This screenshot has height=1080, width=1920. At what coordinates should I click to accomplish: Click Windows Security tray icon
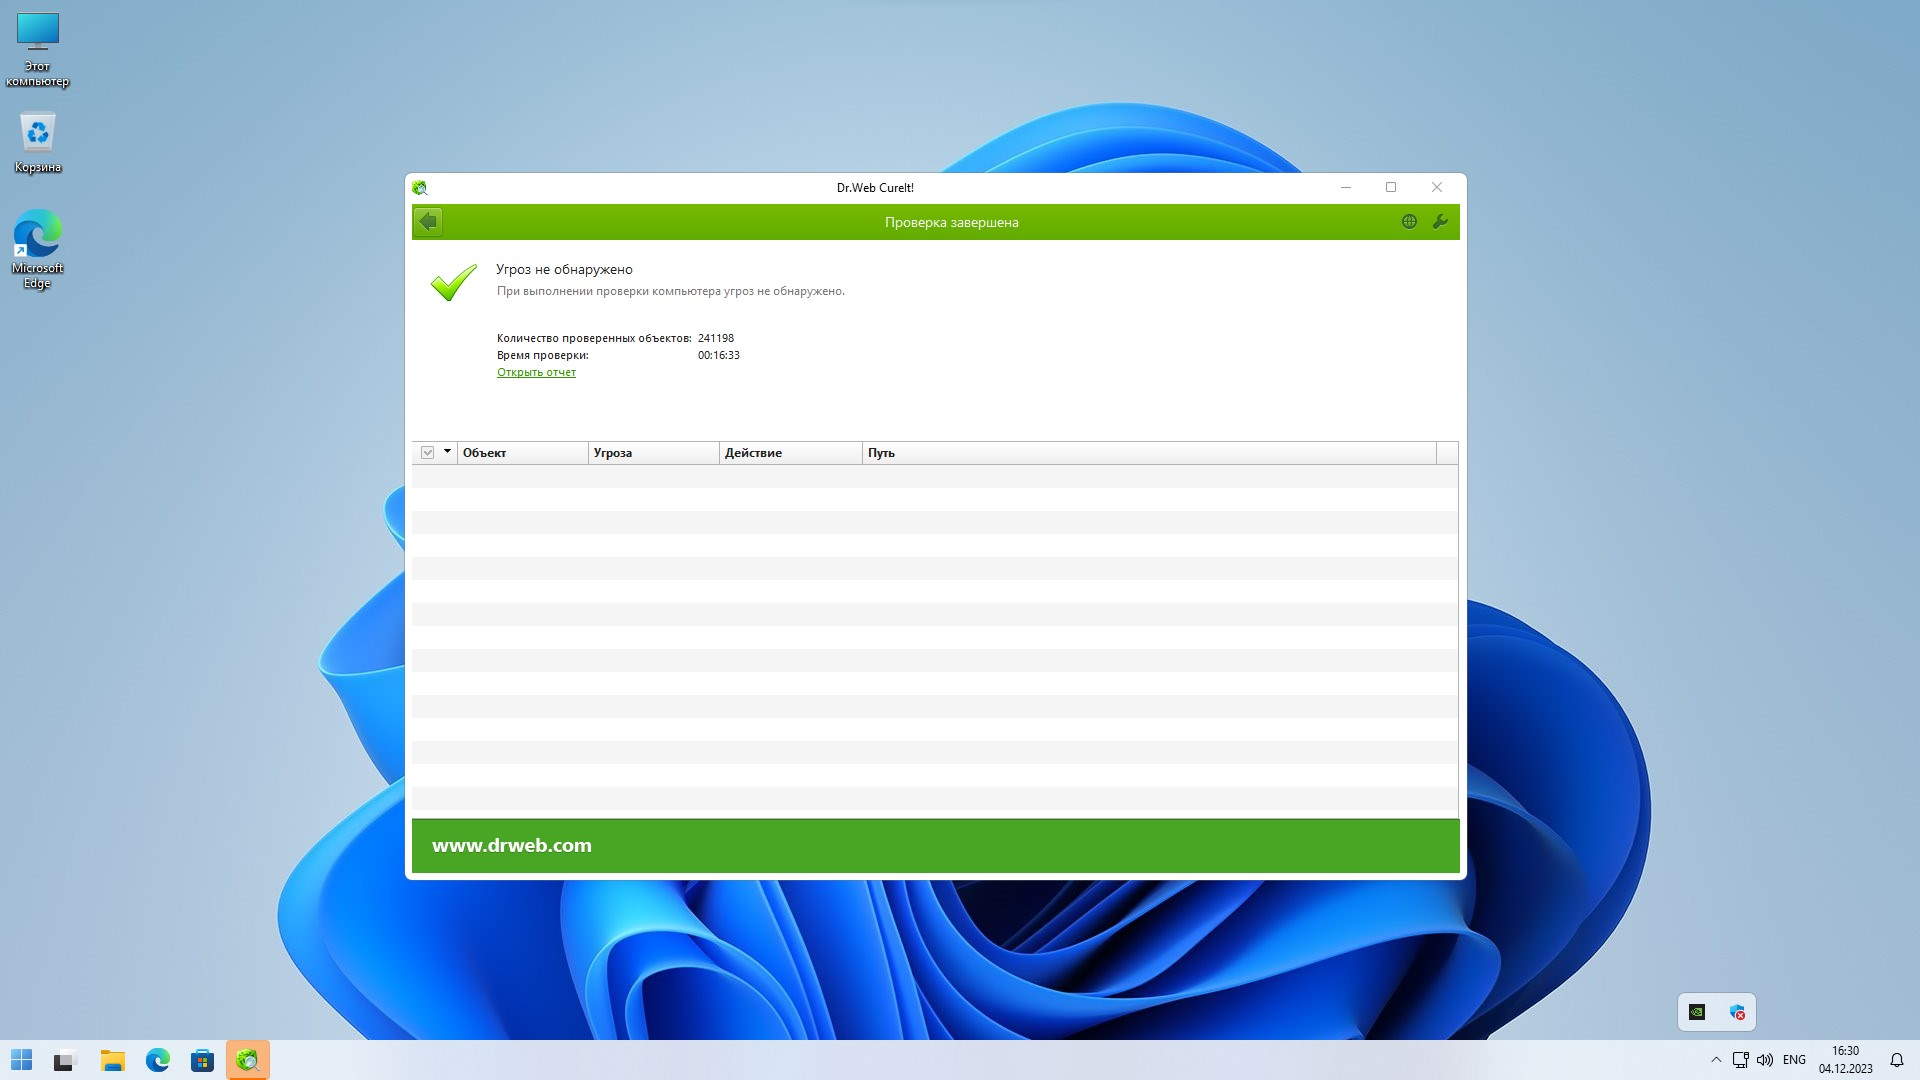pyautogui.click(x=1737, y=1012)
